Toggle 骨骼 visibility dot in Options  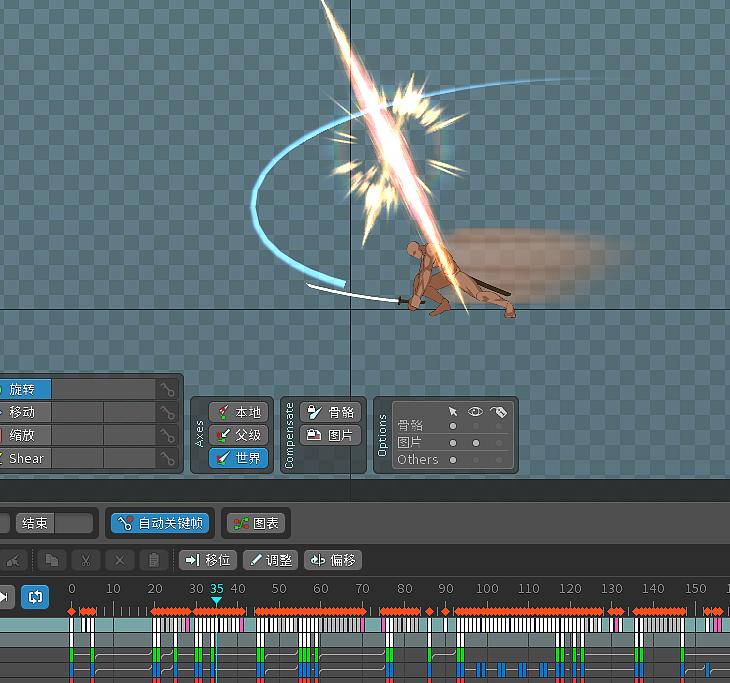(476, 426)
